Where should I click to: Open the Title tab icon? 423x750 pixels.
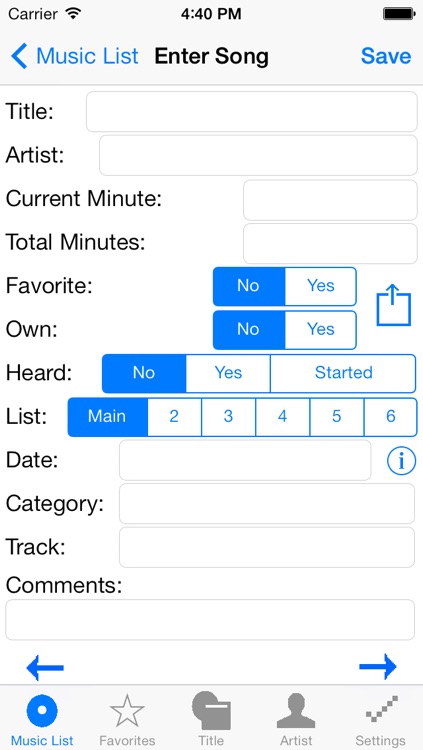211,719
